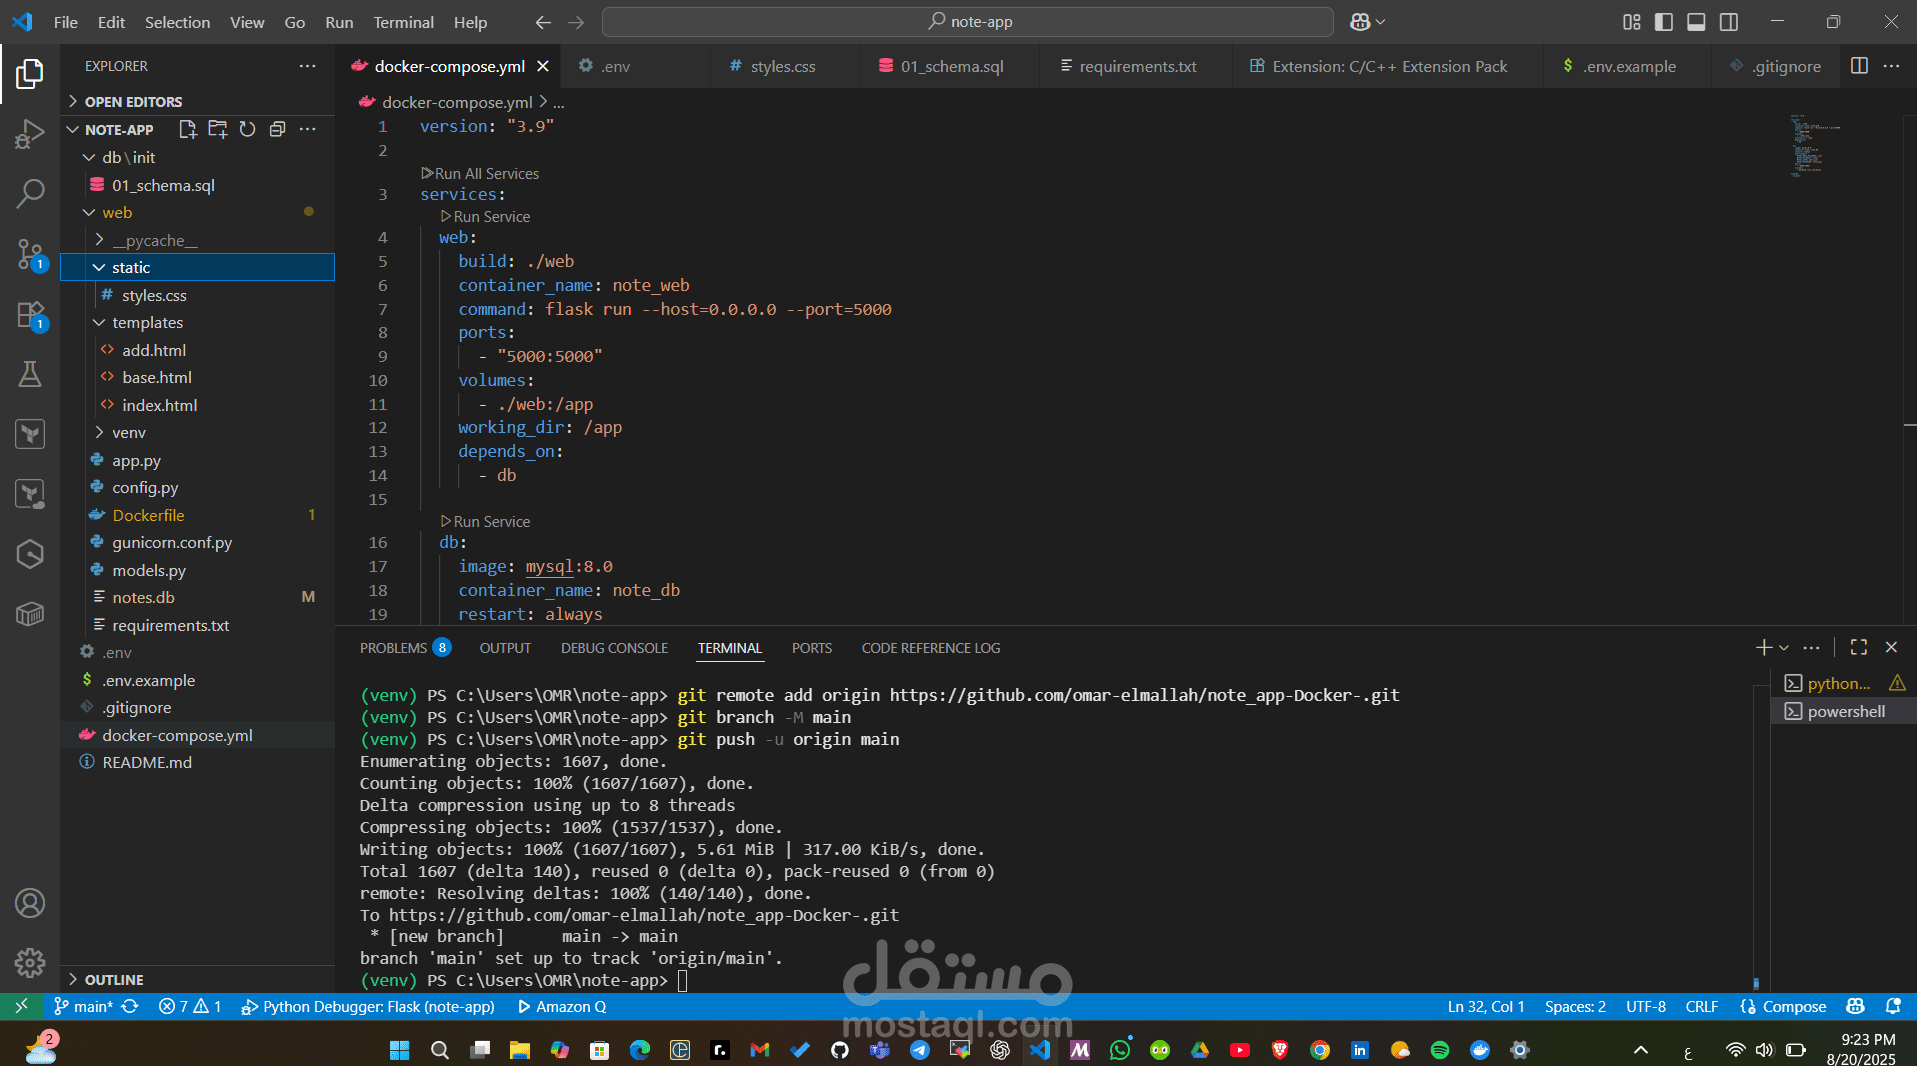1917x1066 pixels.
Task: Open Telegram from the taskbar
Action: tap(920, 1050)
